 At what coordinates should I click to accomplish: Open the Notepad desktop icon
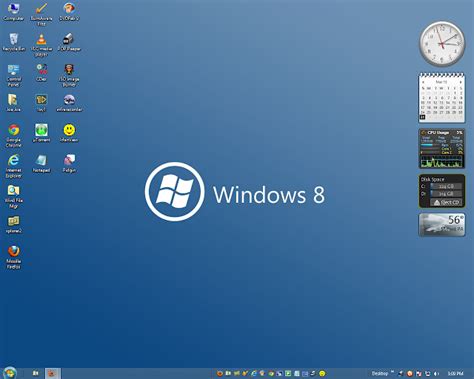tap(41, 163)
